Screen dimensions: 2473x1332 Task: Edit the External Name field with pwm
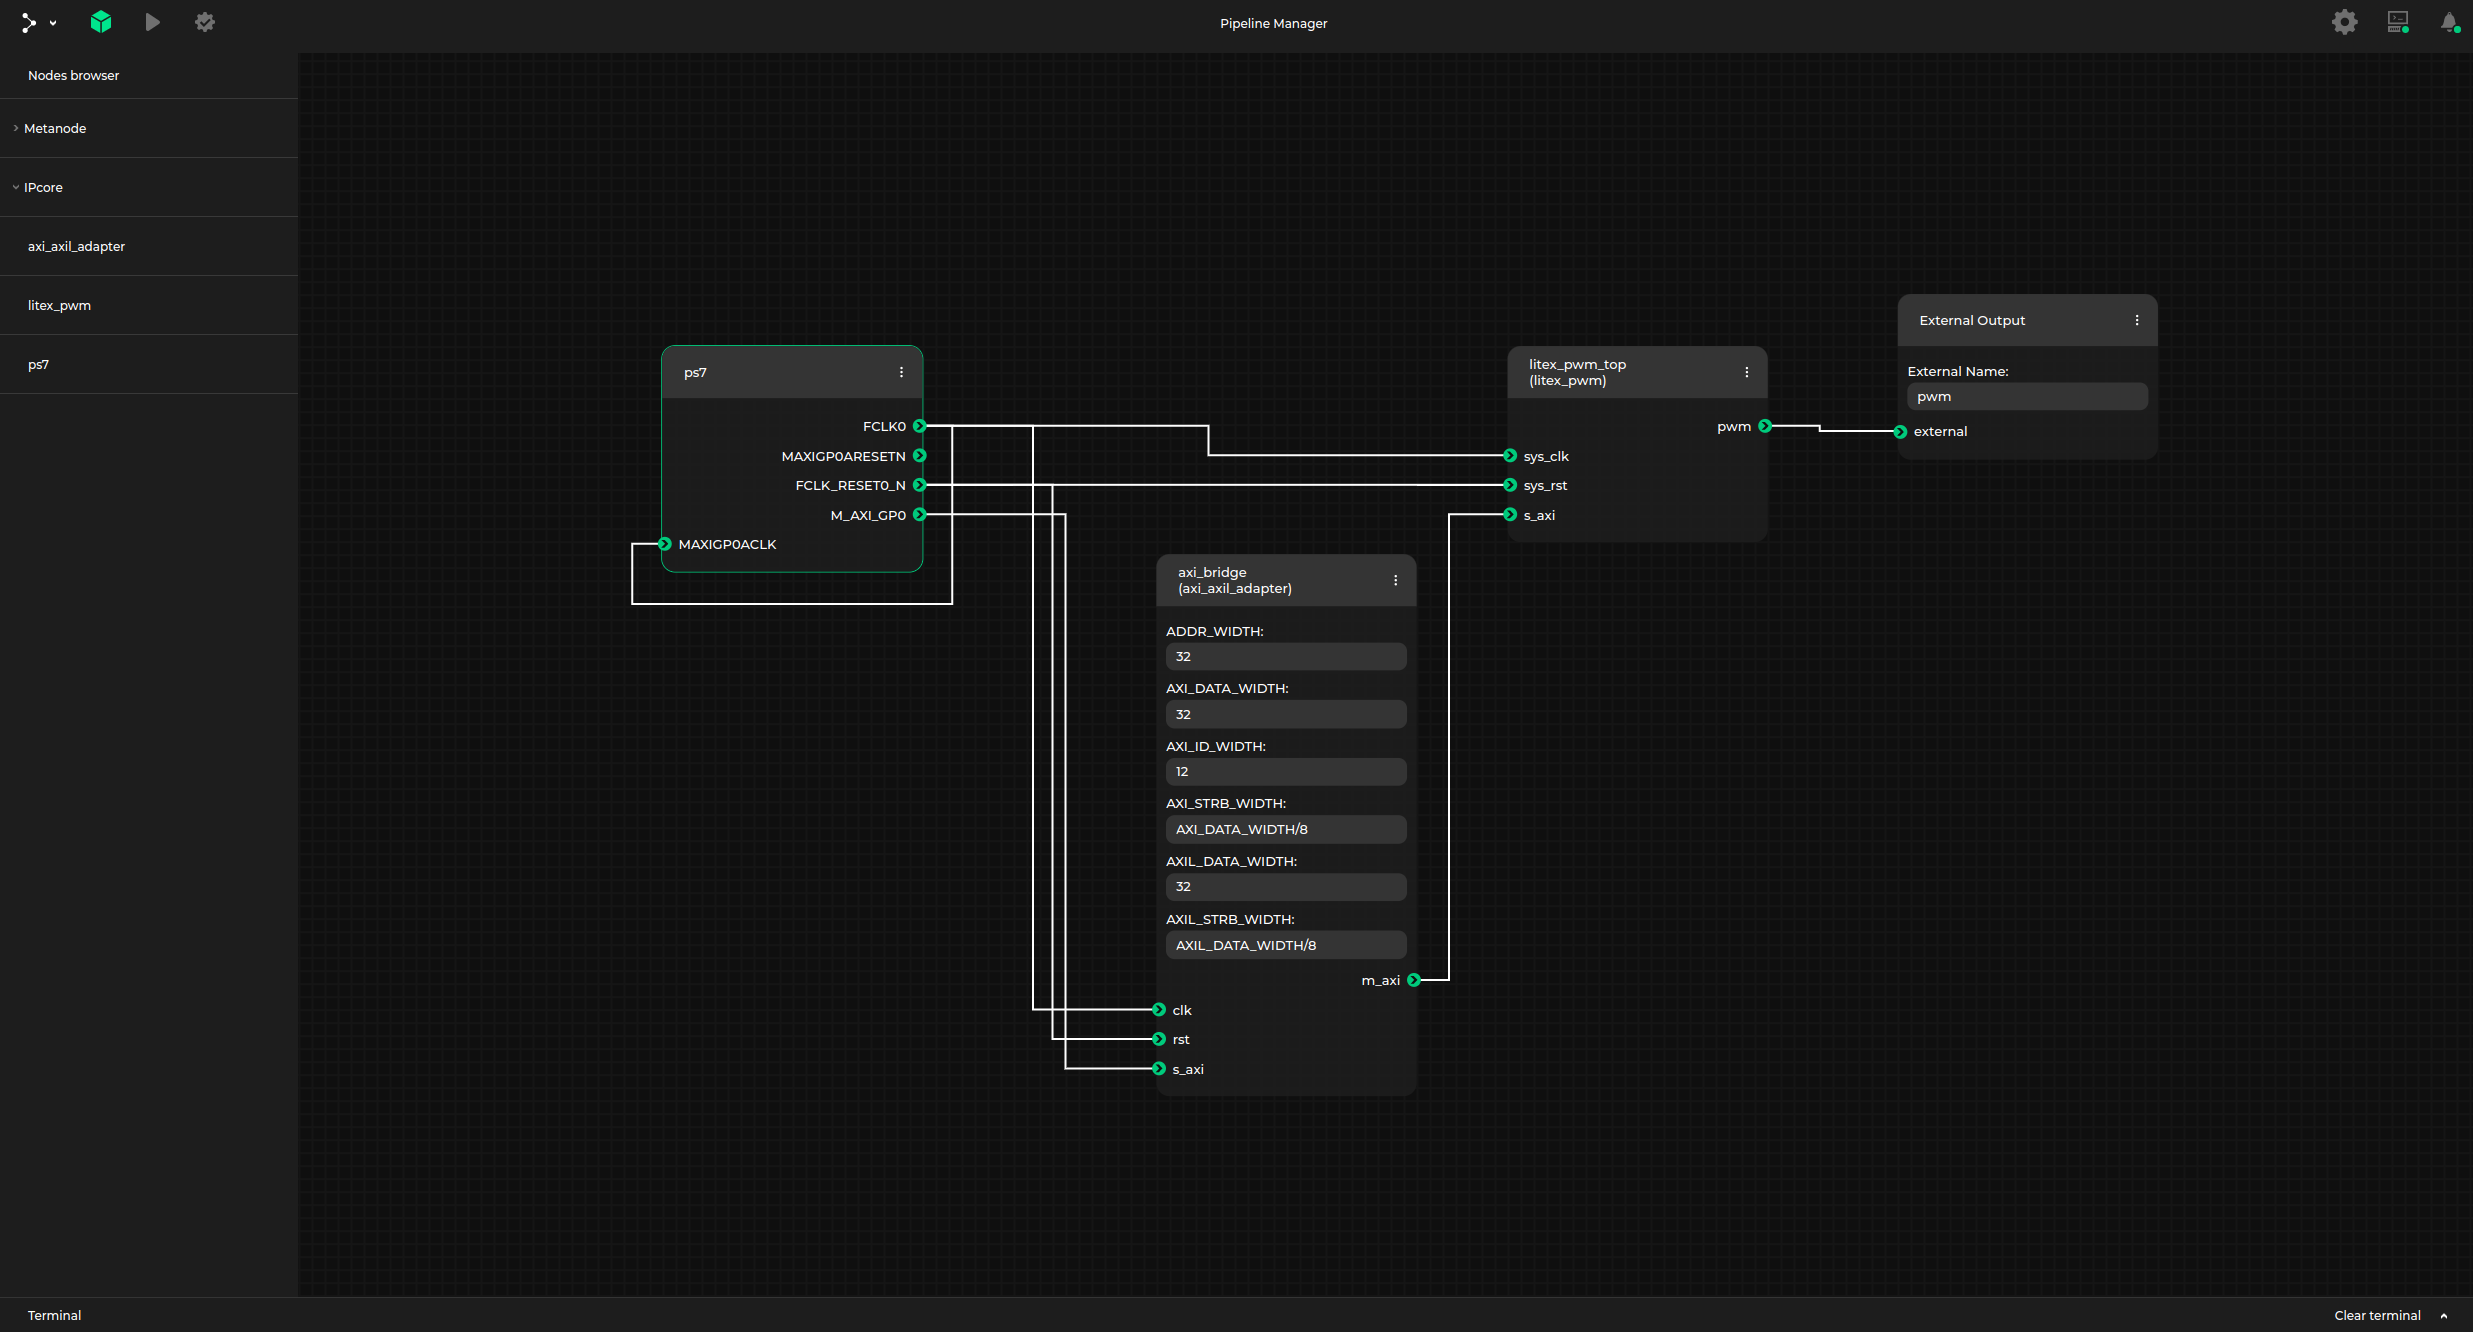[2027, 397]
